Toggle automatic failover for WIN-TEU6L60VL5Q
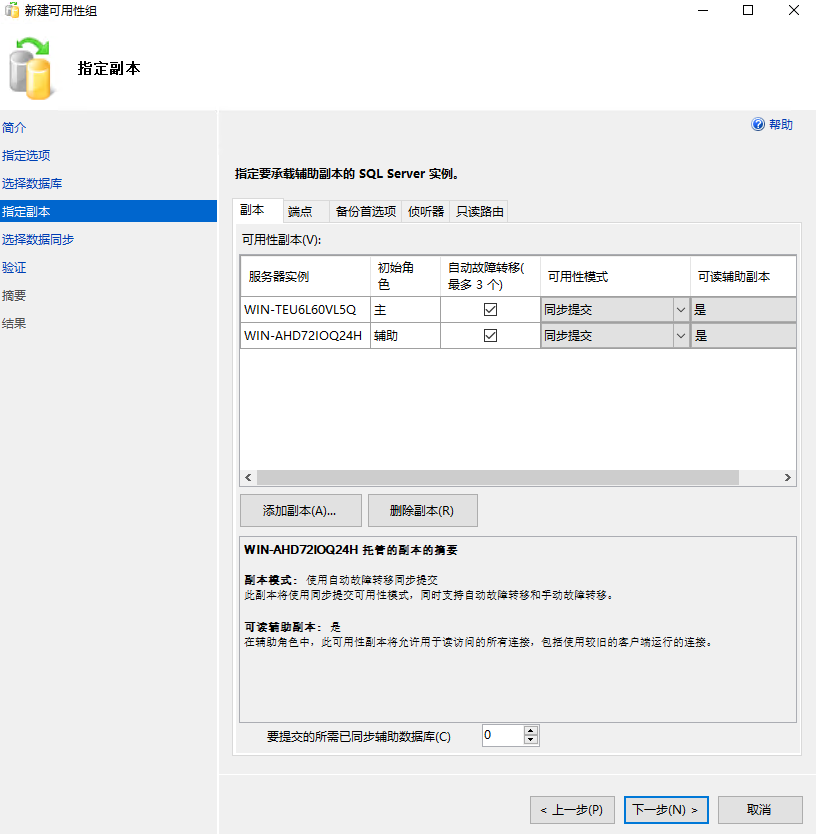This screenshot has width=816, height=834. (x=490, y=310)
